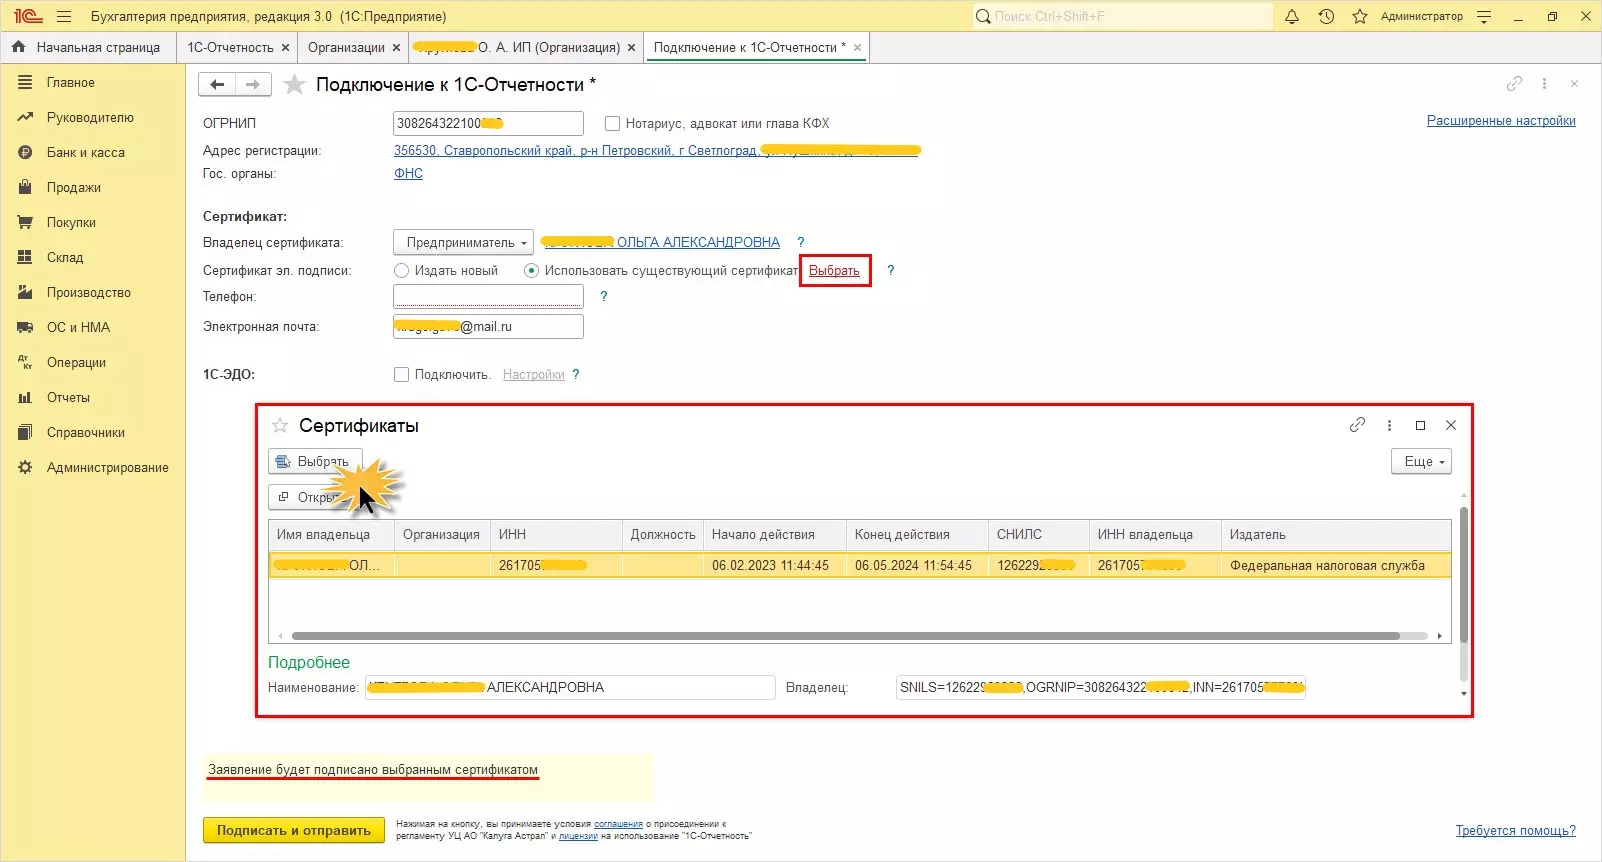
Task: Copy link to the connection form
Action: pyautogui.click(x=1514, y=84)
